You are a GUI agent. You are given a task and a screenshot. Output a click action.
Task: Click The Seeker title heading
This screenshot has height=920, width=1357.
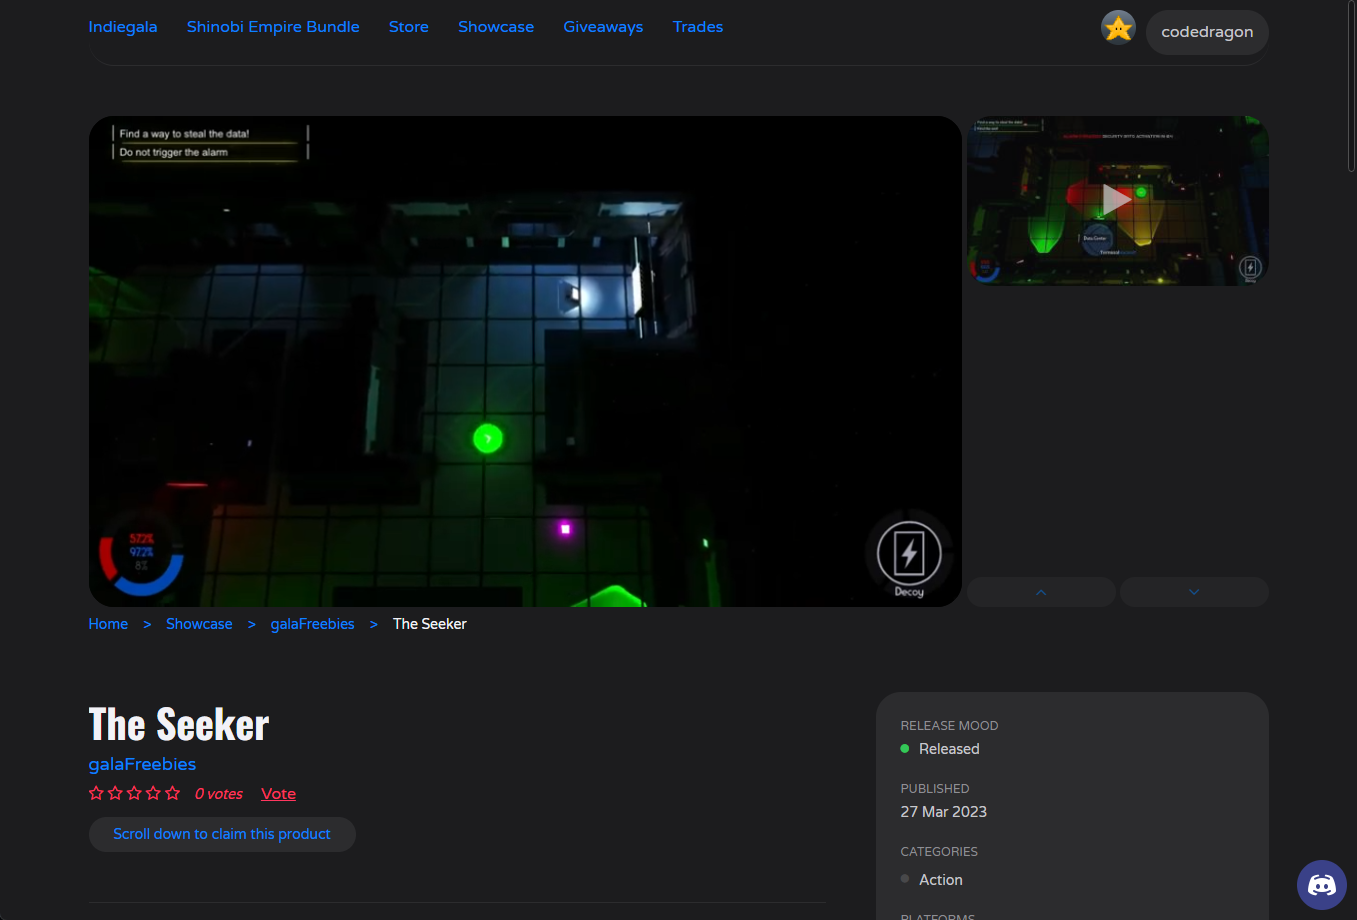179,724
